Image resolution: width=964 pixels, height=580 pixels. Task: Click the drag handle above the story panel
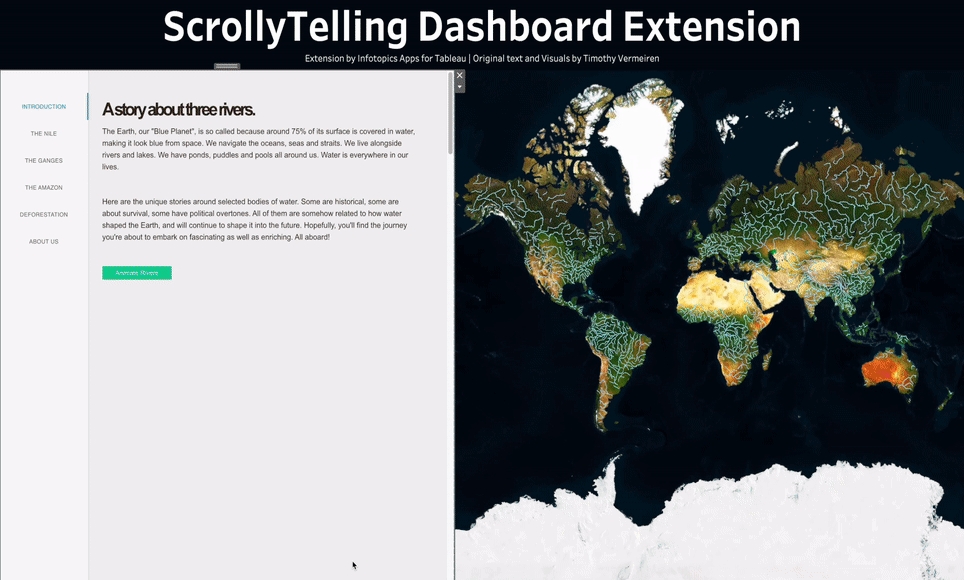point(227,66)
